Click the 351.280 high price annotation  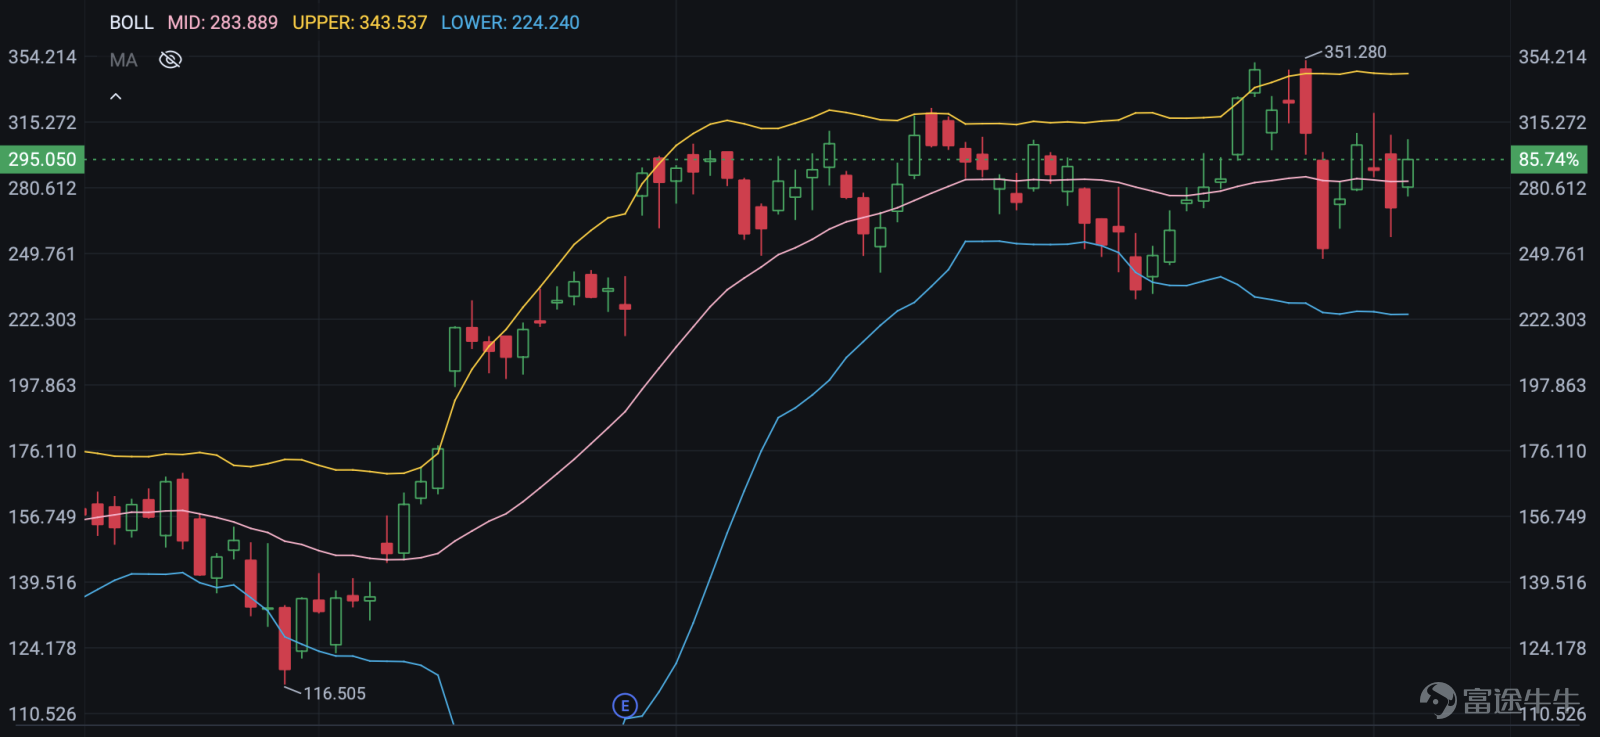pyautogui.click(x=1355, y=52)
